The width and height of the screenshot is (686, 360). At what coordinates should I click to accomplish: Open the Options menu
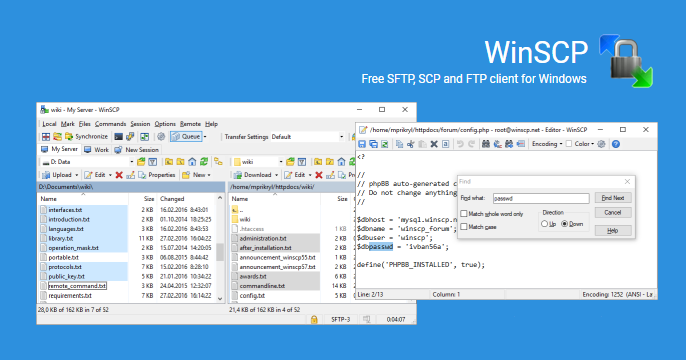pos(165,124)
